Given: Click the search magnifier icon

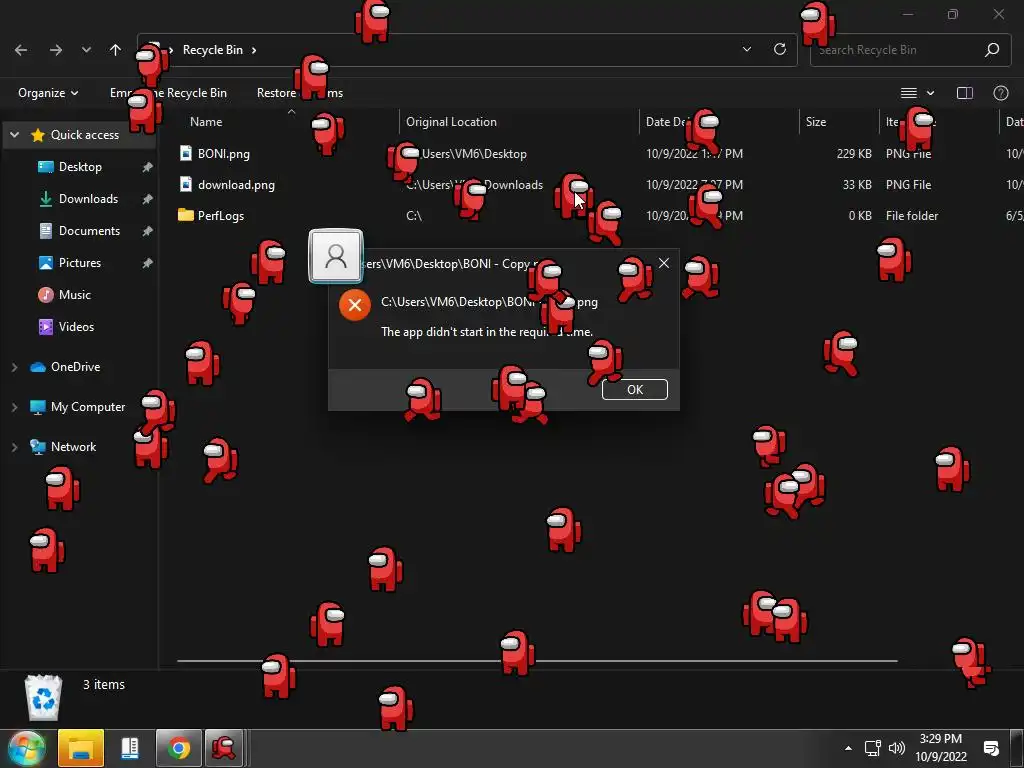Looking at the screenshot, I should tap(992, 50).
